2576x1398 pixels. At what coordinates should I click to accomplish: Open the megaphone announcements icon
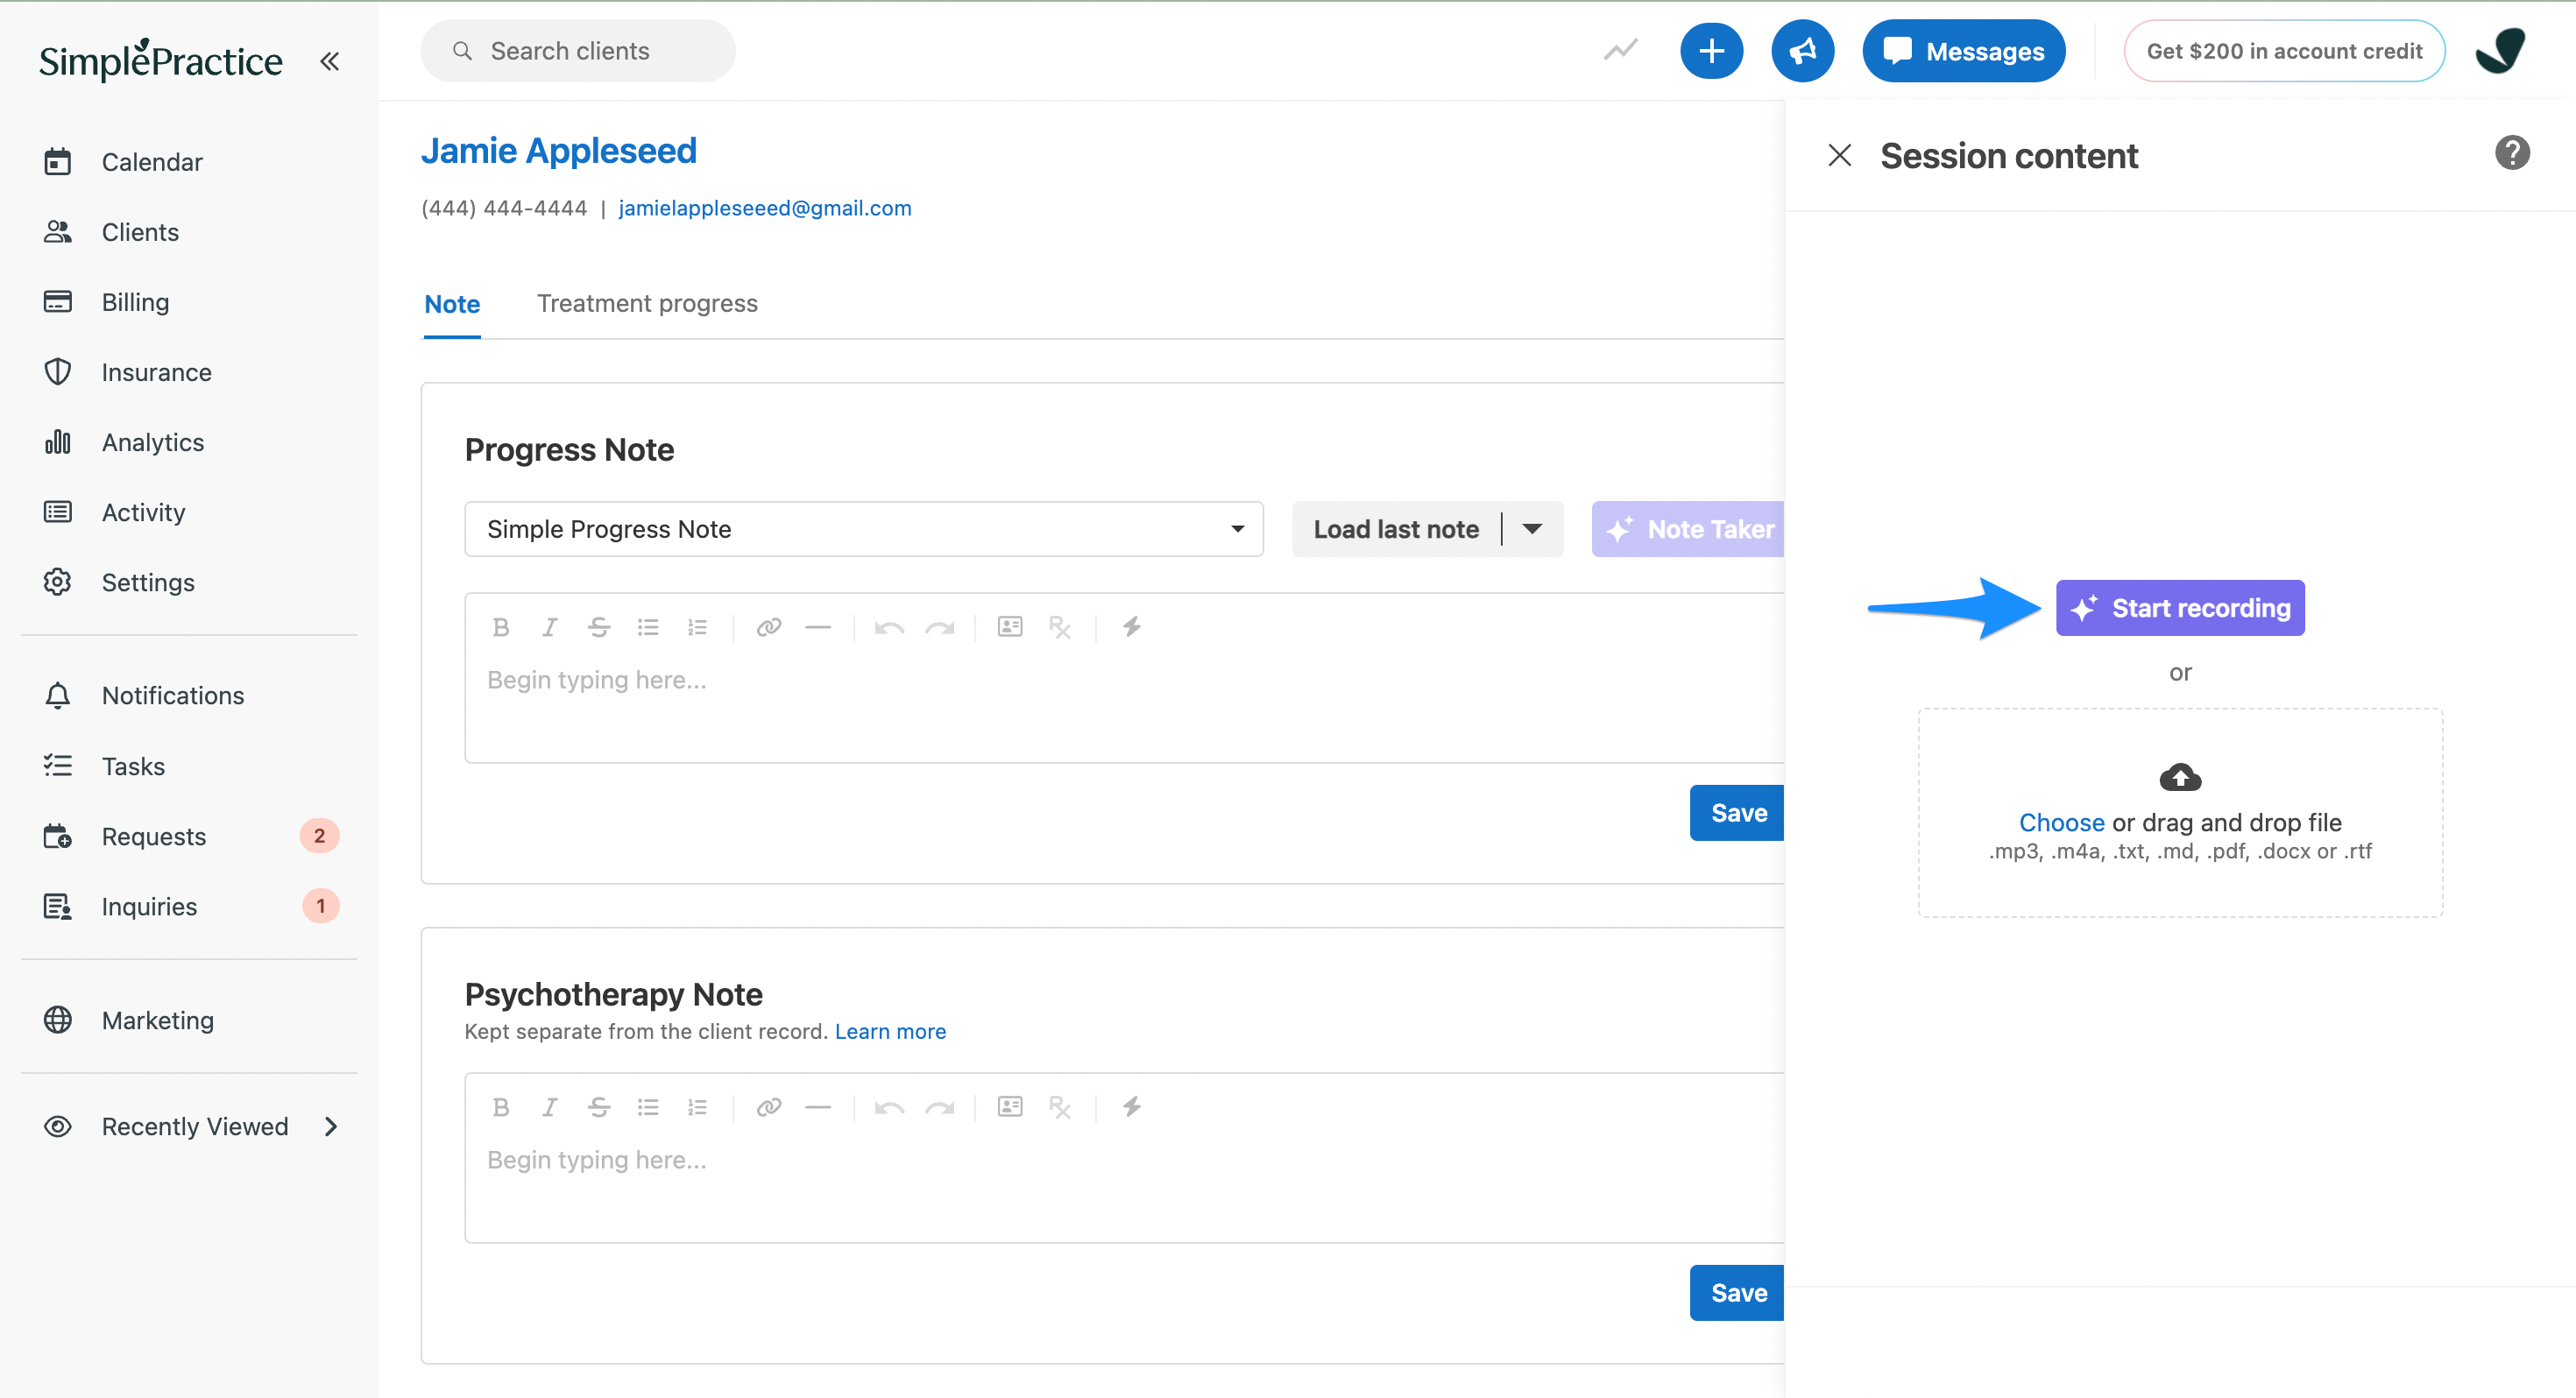(x=1802, y=51)
